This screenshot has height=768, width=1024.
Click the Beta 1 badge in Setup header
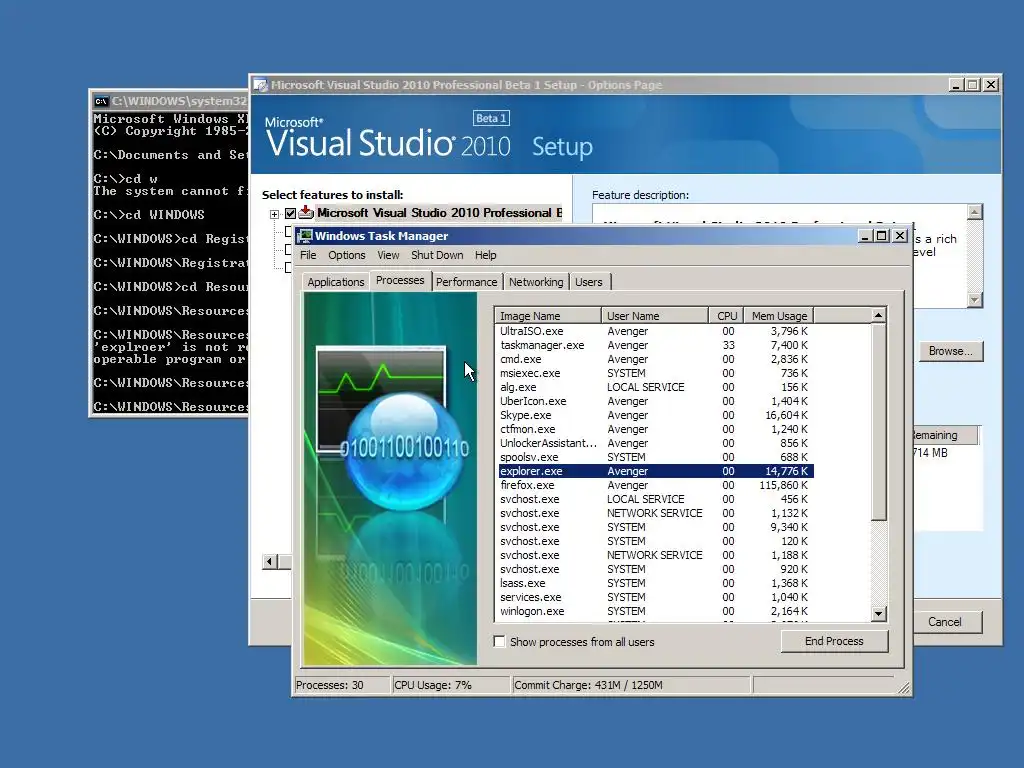click(491, 118)
